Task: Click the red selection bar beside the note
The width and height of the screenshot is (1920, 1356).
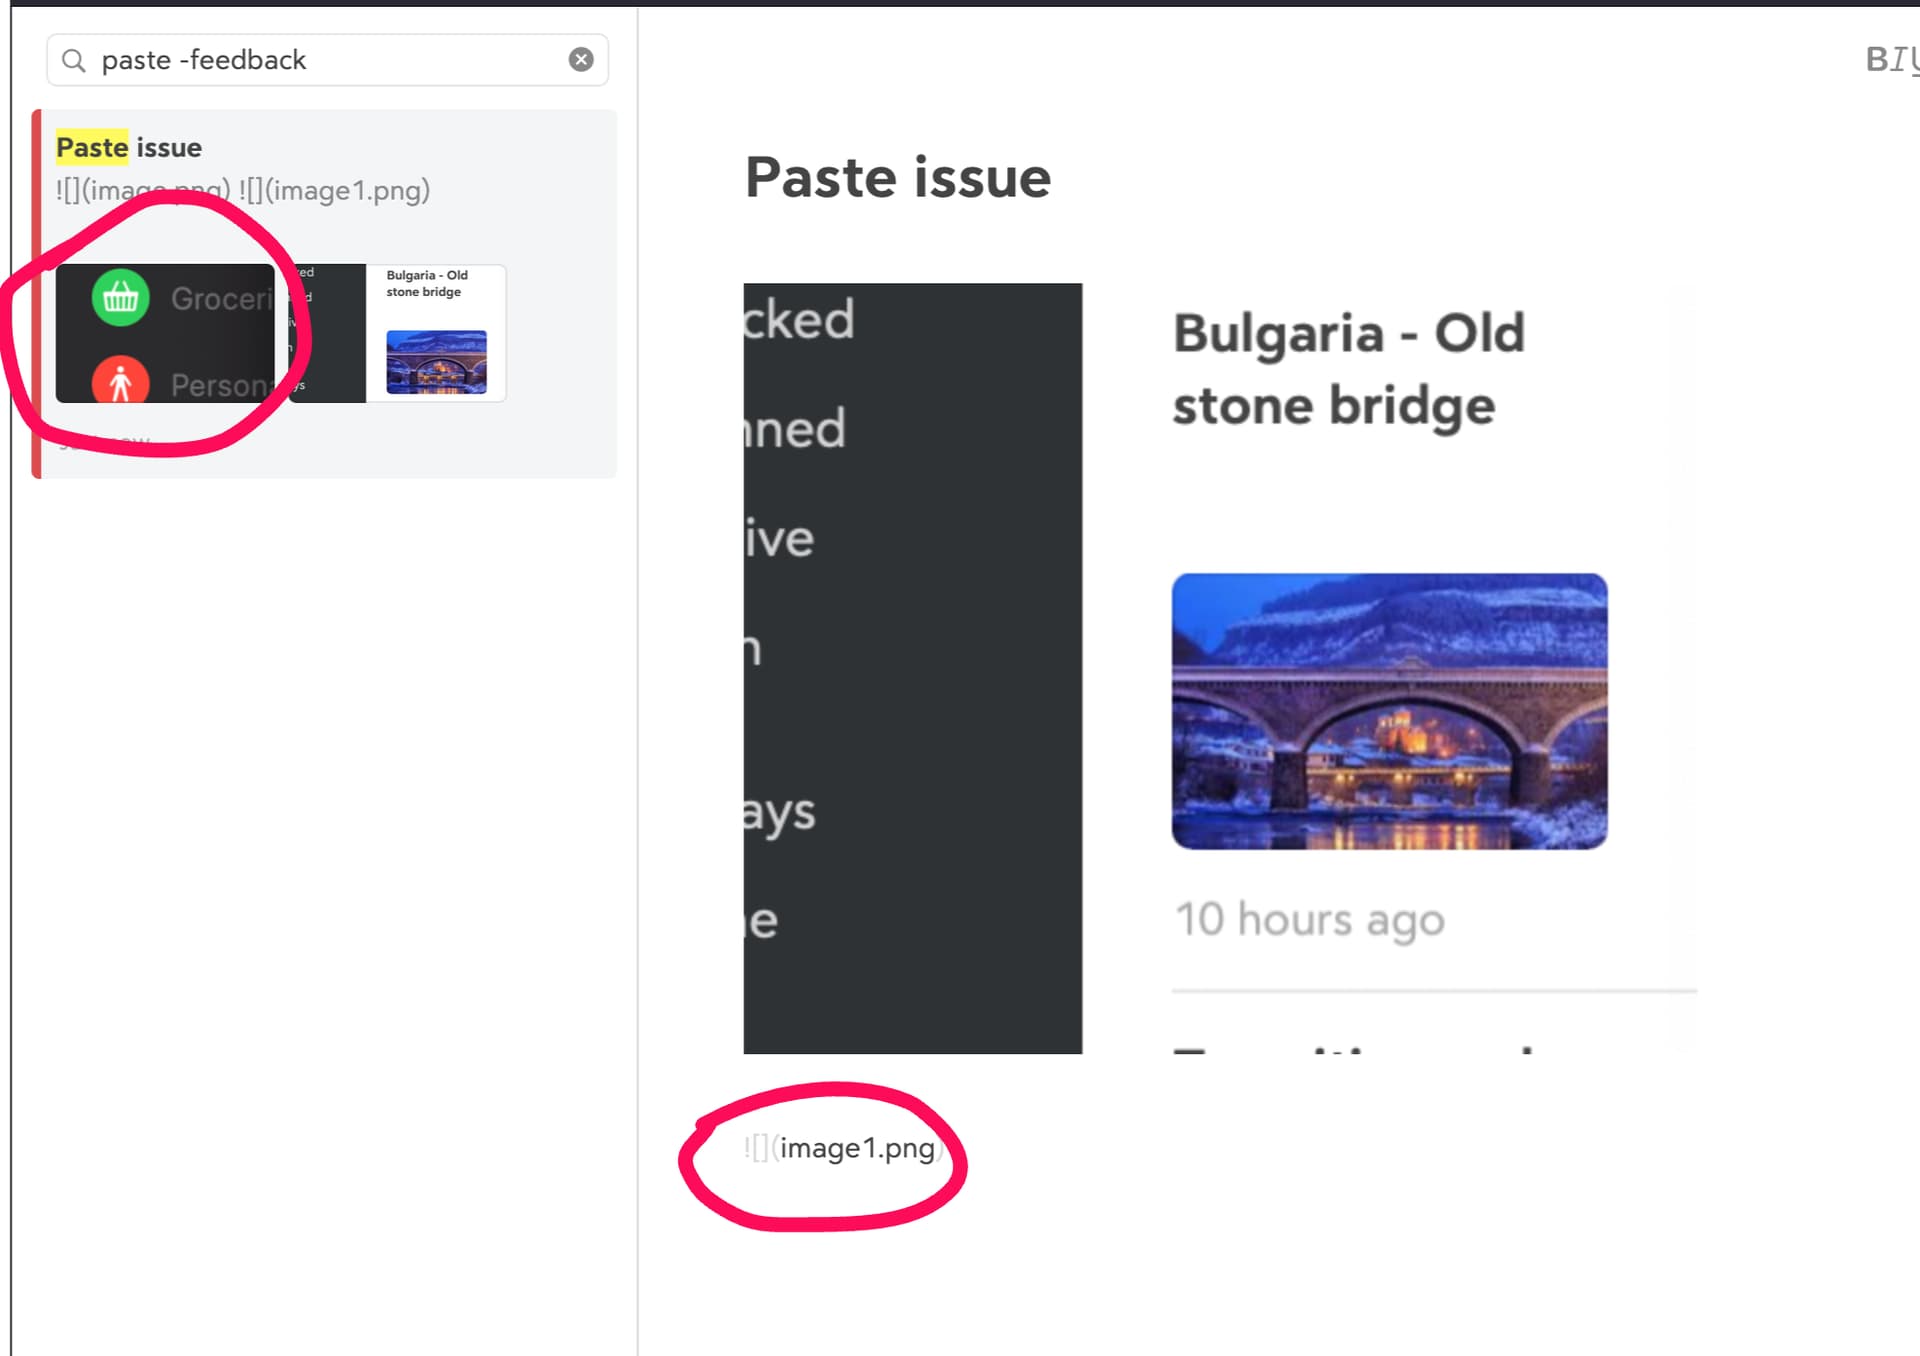Action: pyautogui.click(x=36, y=293)
